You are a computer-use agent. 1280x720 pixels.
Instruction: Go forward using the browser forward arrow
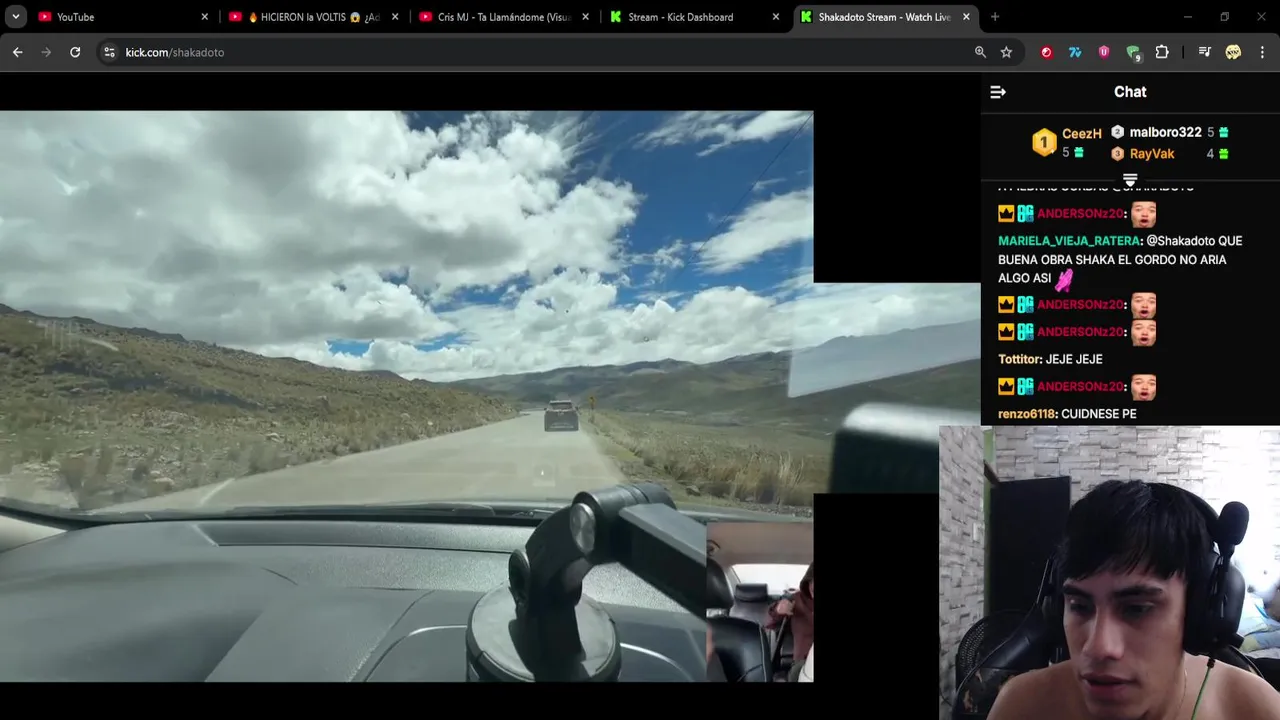pyautogui.click(x=46, y=52)
